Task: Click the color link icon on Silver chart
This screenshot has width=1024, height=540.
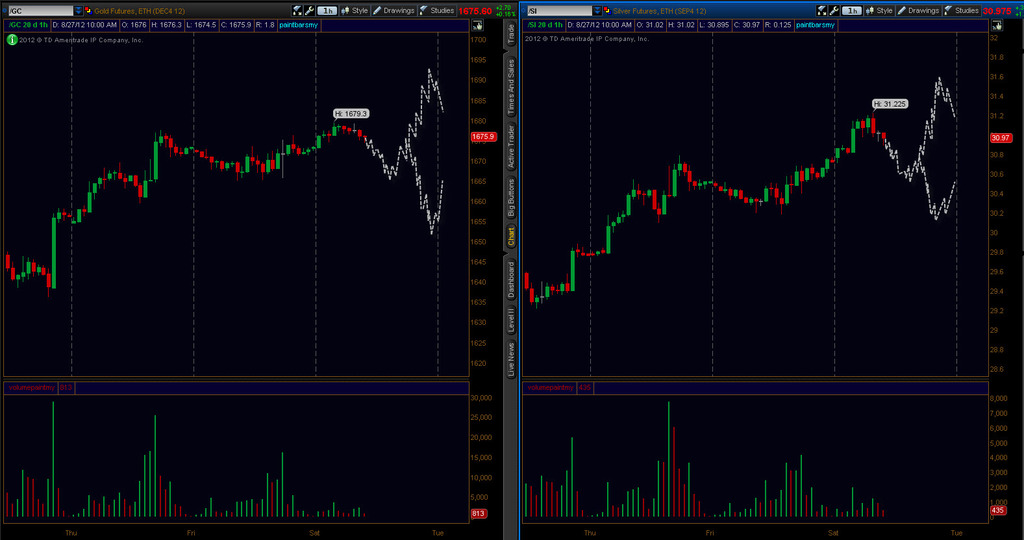Action: coord(607,10)
